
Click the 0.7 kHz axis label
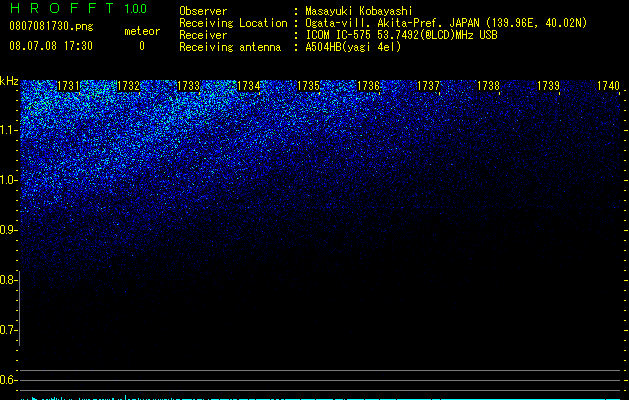coord(8,330)
